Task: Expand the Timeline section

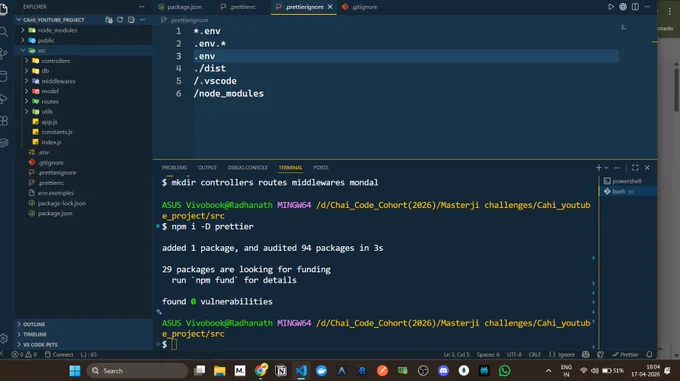Action: 83,334
